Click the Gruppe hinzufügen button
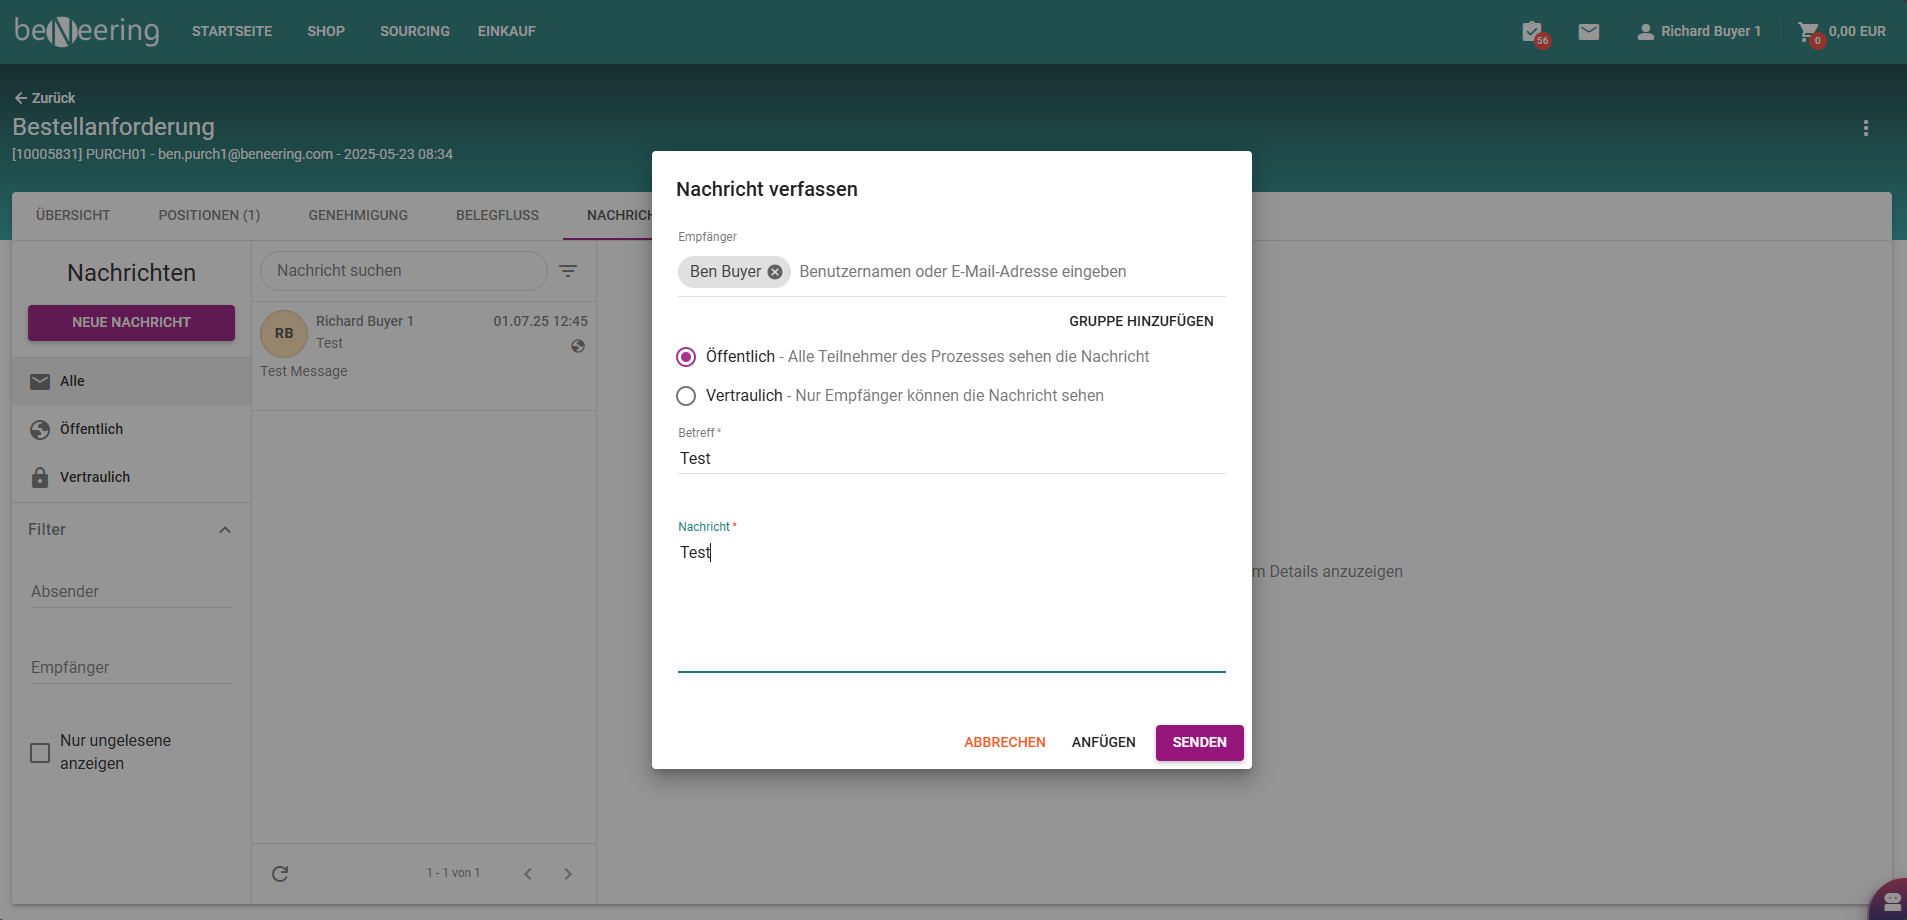This screenshot has width=1907, height=920. tap(1141, 321)
